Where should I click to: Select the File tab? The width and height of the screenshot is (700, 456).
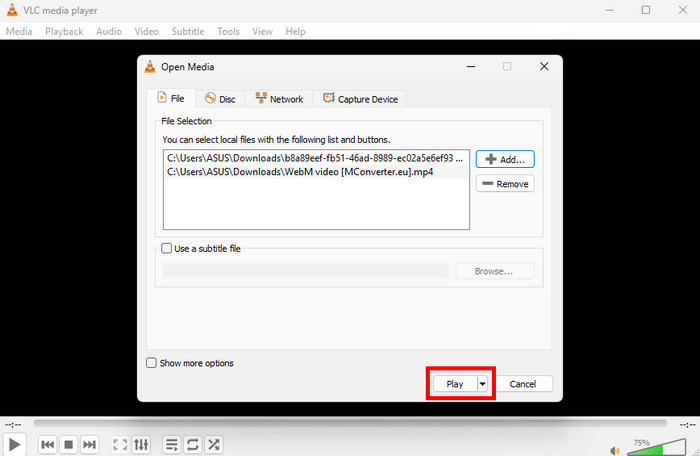(x=171, y=98)
